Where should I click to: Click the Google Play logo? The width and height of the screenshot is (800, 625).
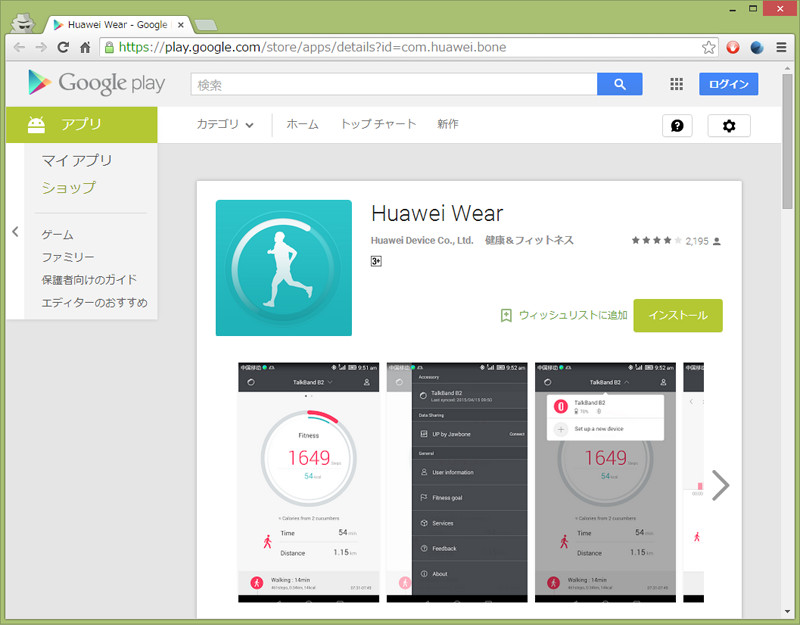[97, 83]
